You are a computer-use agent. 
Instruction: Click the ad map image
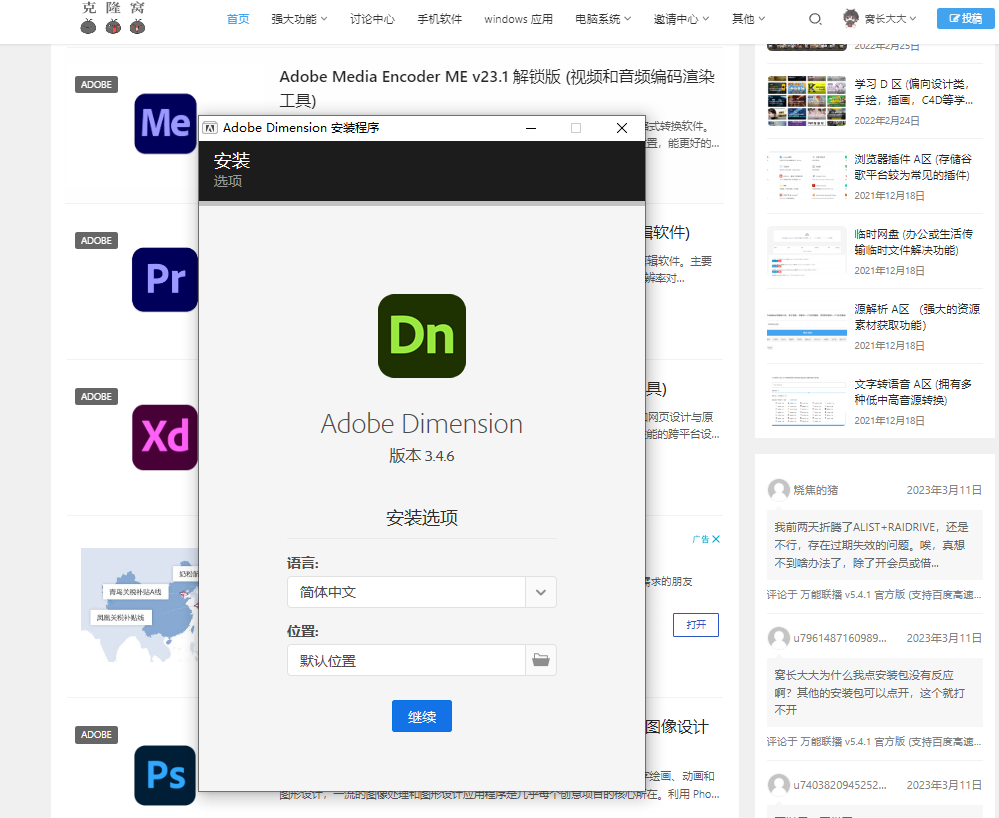[x=140, y=605]
